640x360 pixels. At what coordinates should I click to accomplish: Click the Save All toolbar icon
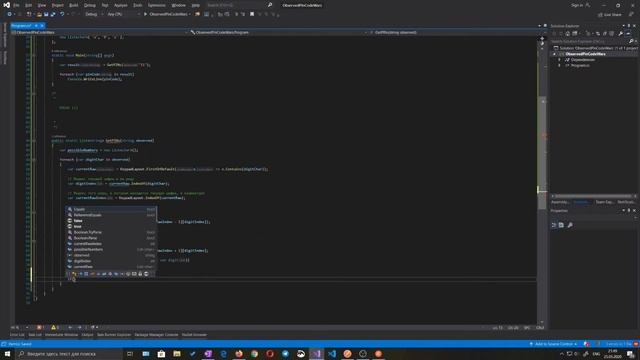pos(53,14)
